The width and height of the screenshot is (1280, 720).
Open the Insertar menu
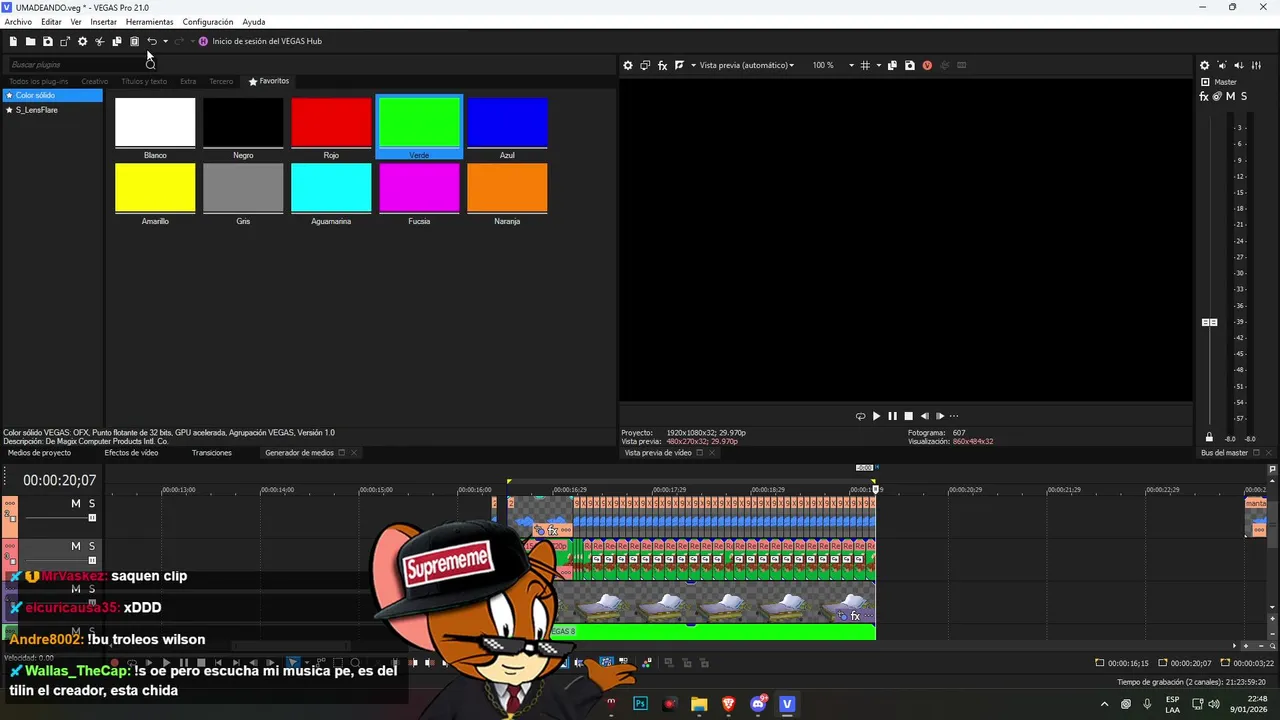pos(103,22)
